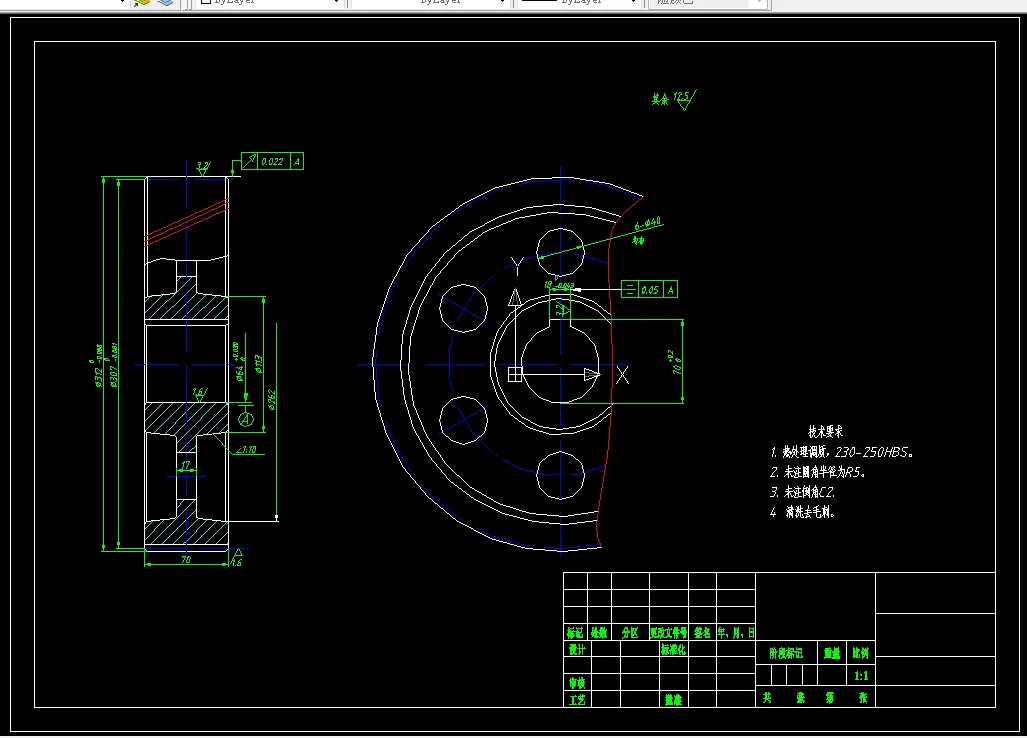Select the 70 keyway height dimension on the right
The width and height of the screenshot is (1027, 738).
pos(675,363)
